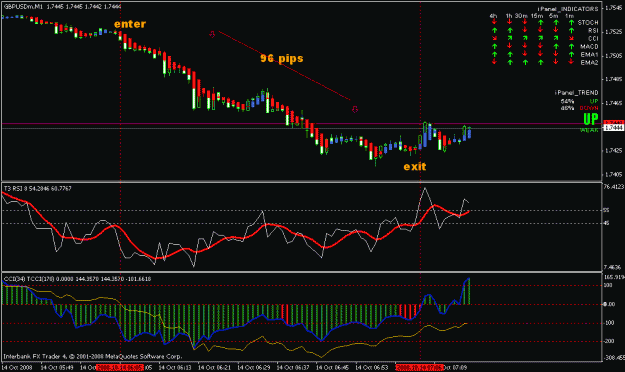Screen dimensions: 625x372
Task: Click the 15m timeframe column header
Action: click(x=537, y=16)
